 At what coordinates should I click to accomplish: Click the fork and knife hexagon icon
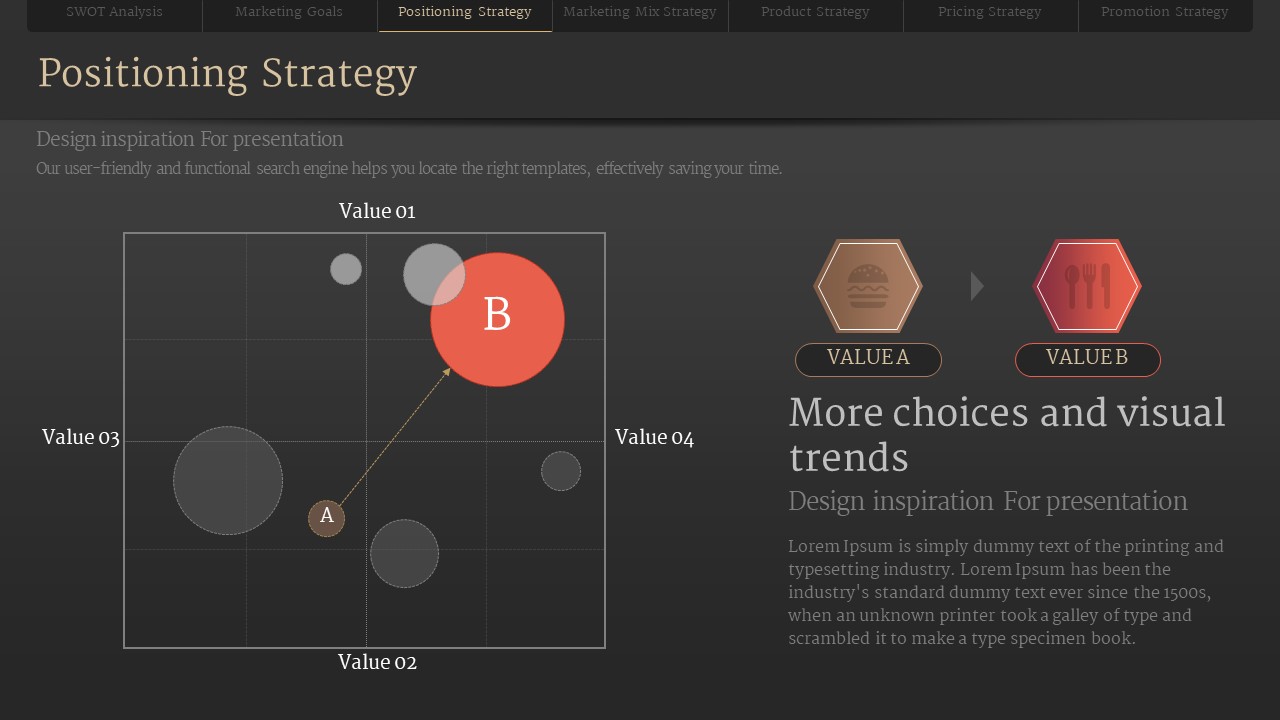tap(1087, 286)
